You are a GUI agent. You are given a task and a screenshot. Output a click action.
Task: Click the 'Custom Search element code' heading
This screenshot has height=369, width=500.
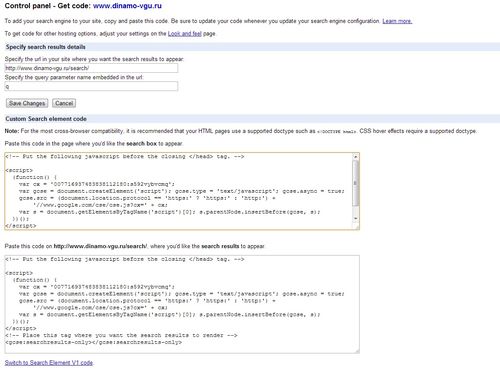pos(46,119)
